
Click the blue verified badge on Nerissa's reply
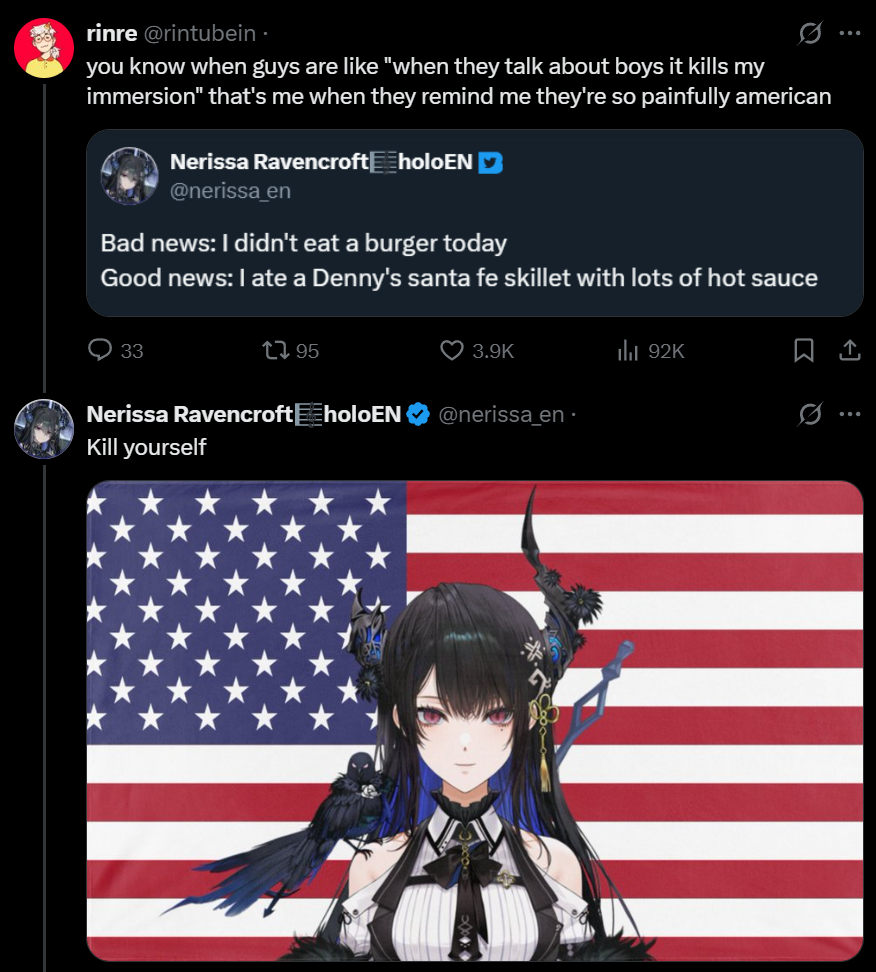point(418,414)
